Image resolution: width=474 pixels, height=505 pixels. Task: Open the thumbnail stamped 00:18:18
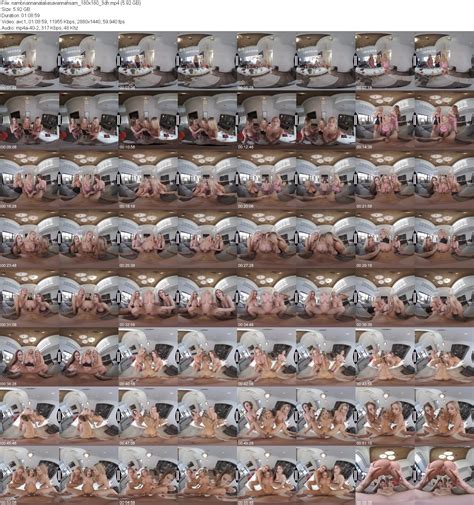178,180
